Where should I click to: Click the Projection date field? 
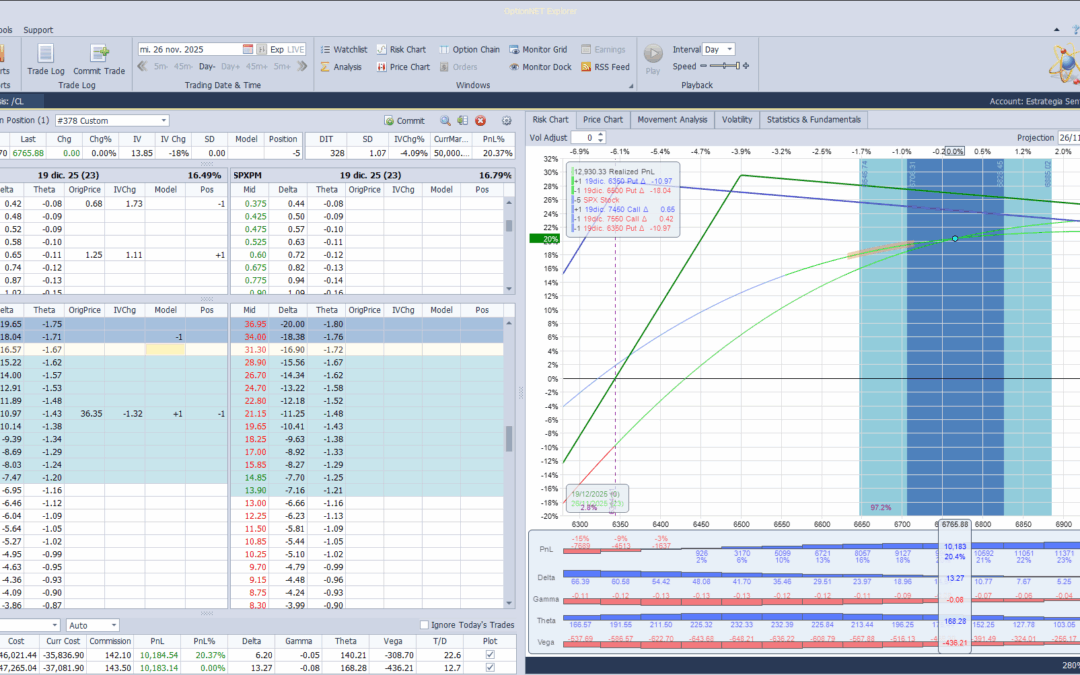point(1068,138)
